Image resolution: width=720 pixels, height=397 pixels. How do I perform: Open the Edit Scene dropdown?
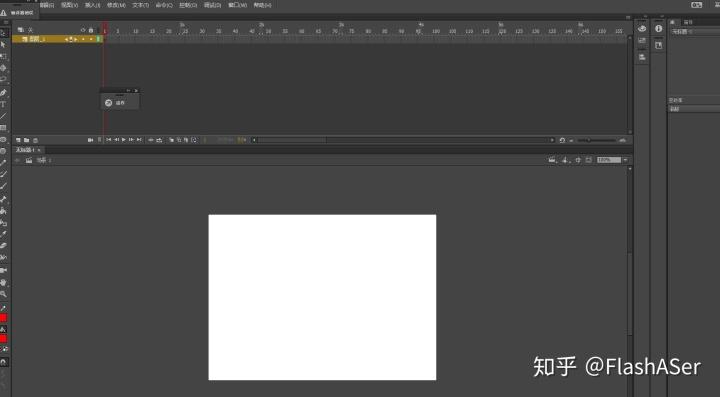(x=553, y=160)
